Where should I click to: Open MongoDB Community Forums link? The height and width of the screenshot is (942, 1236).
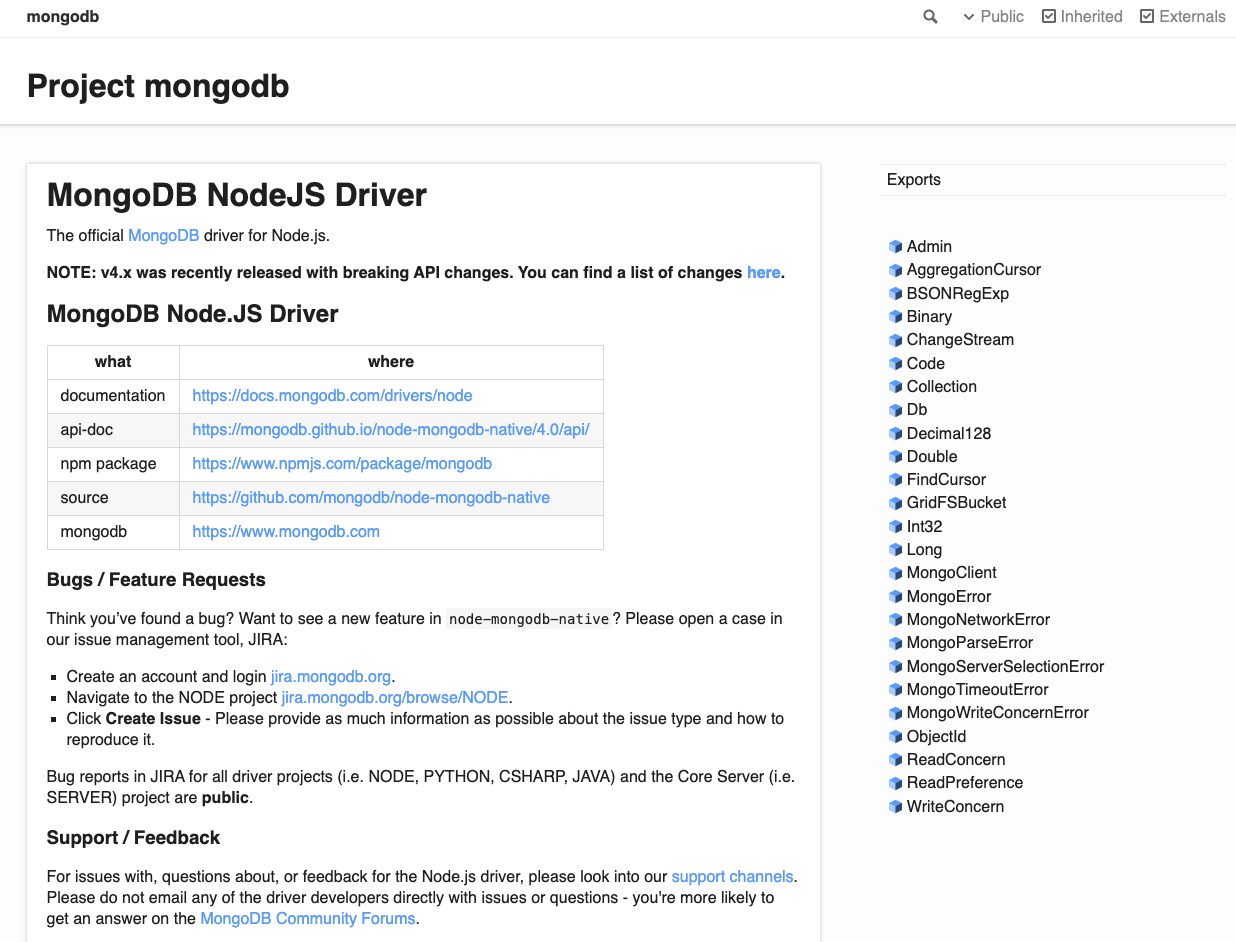tap(308, 918)
